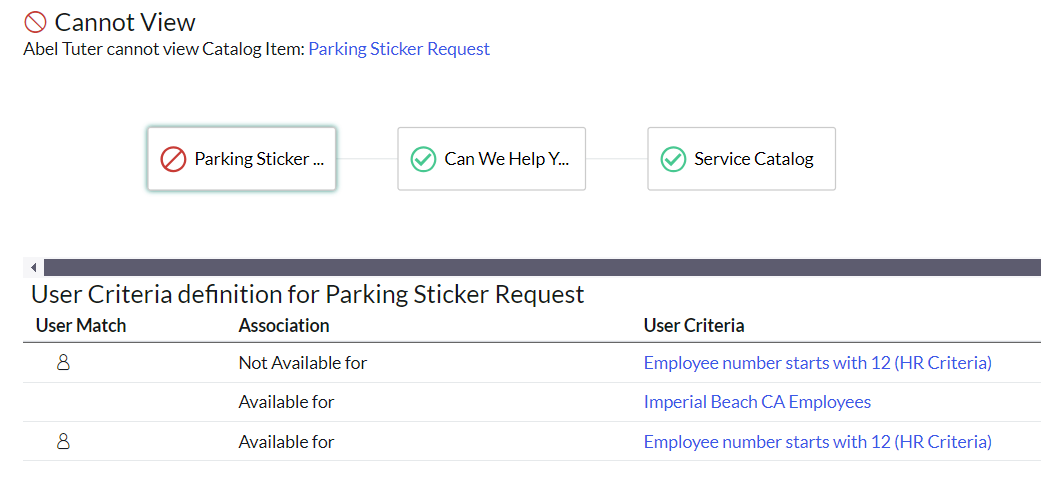The image size is (1041, 482).
Task: Click user match icon in Not Available for row
Action: [63, 363]
